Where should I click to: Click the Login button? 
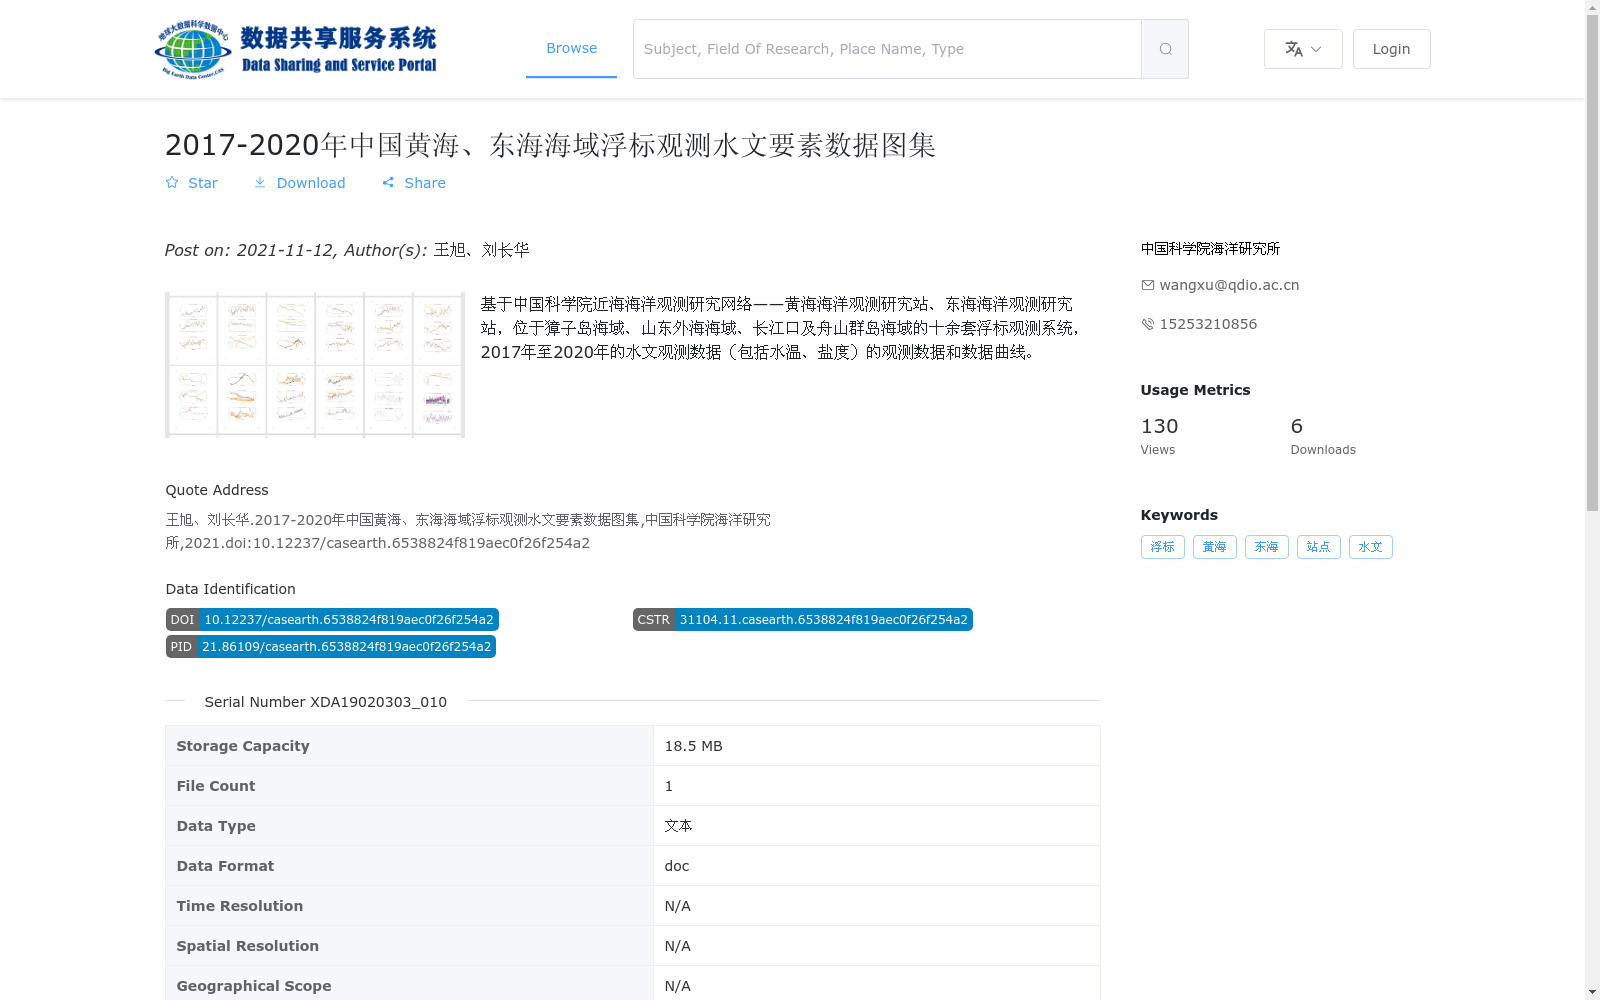click(x=1391, y=49)
